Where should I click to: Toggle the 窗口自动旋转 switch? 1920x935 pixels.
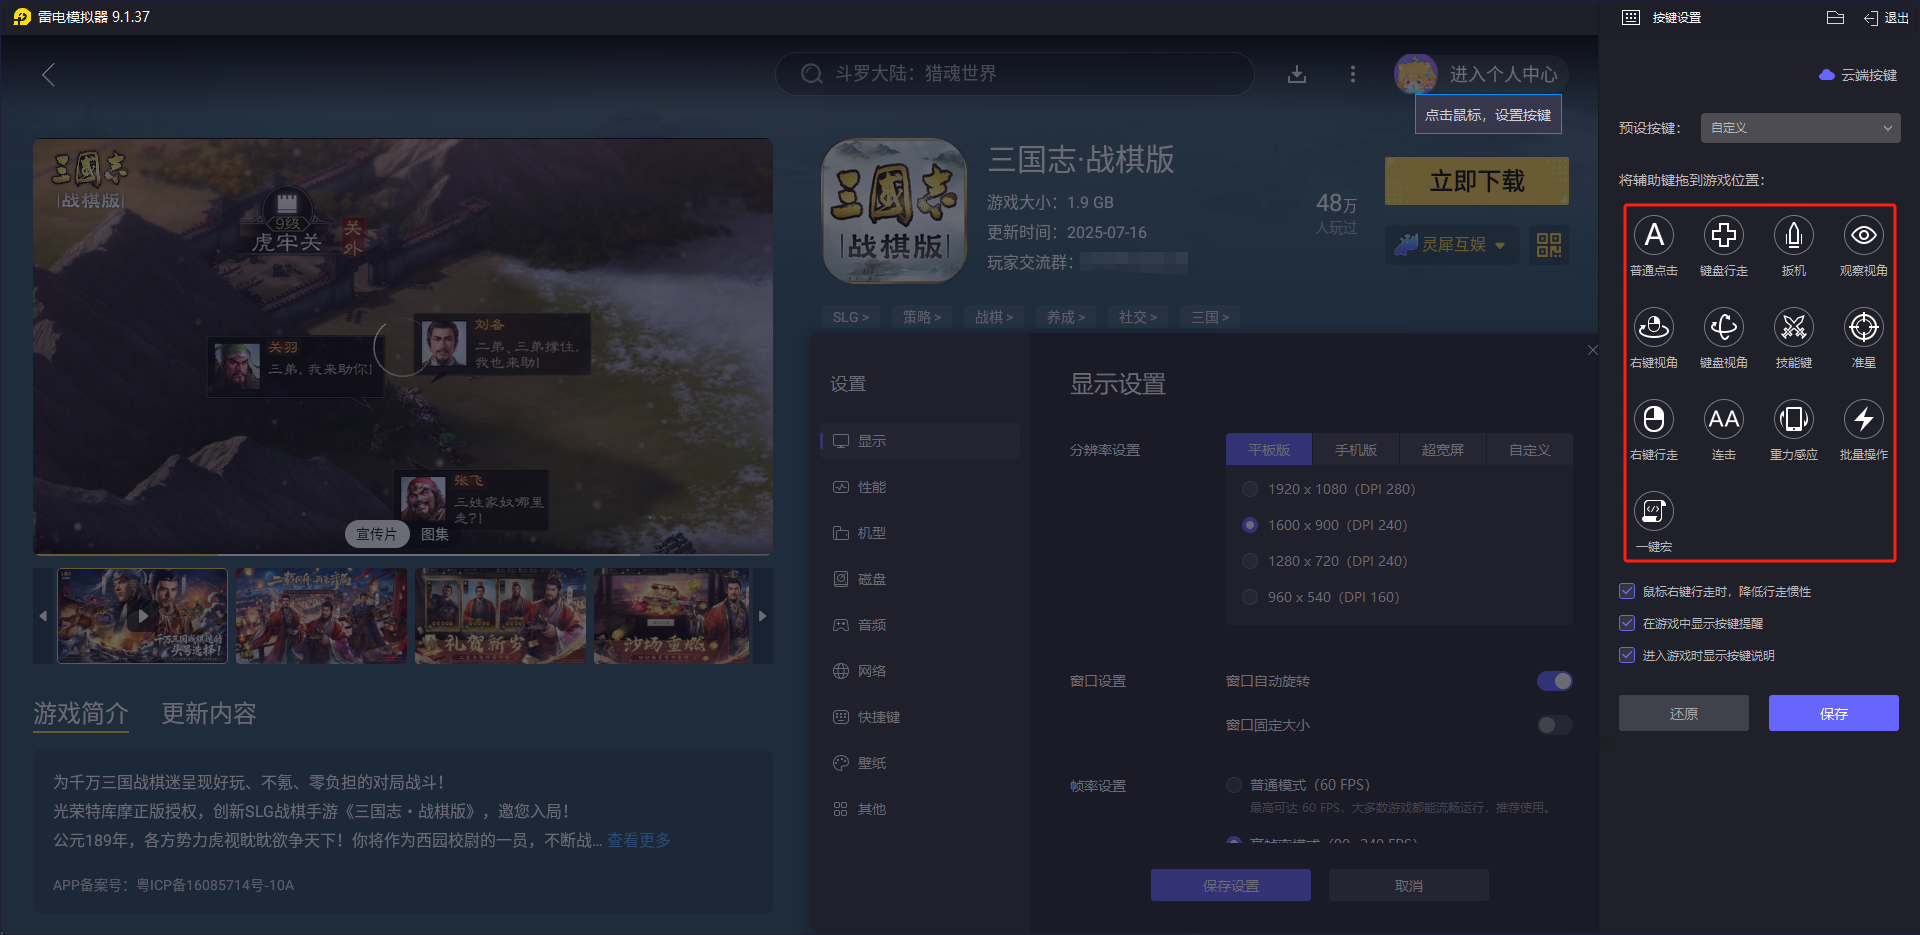tap(1555, 681)
